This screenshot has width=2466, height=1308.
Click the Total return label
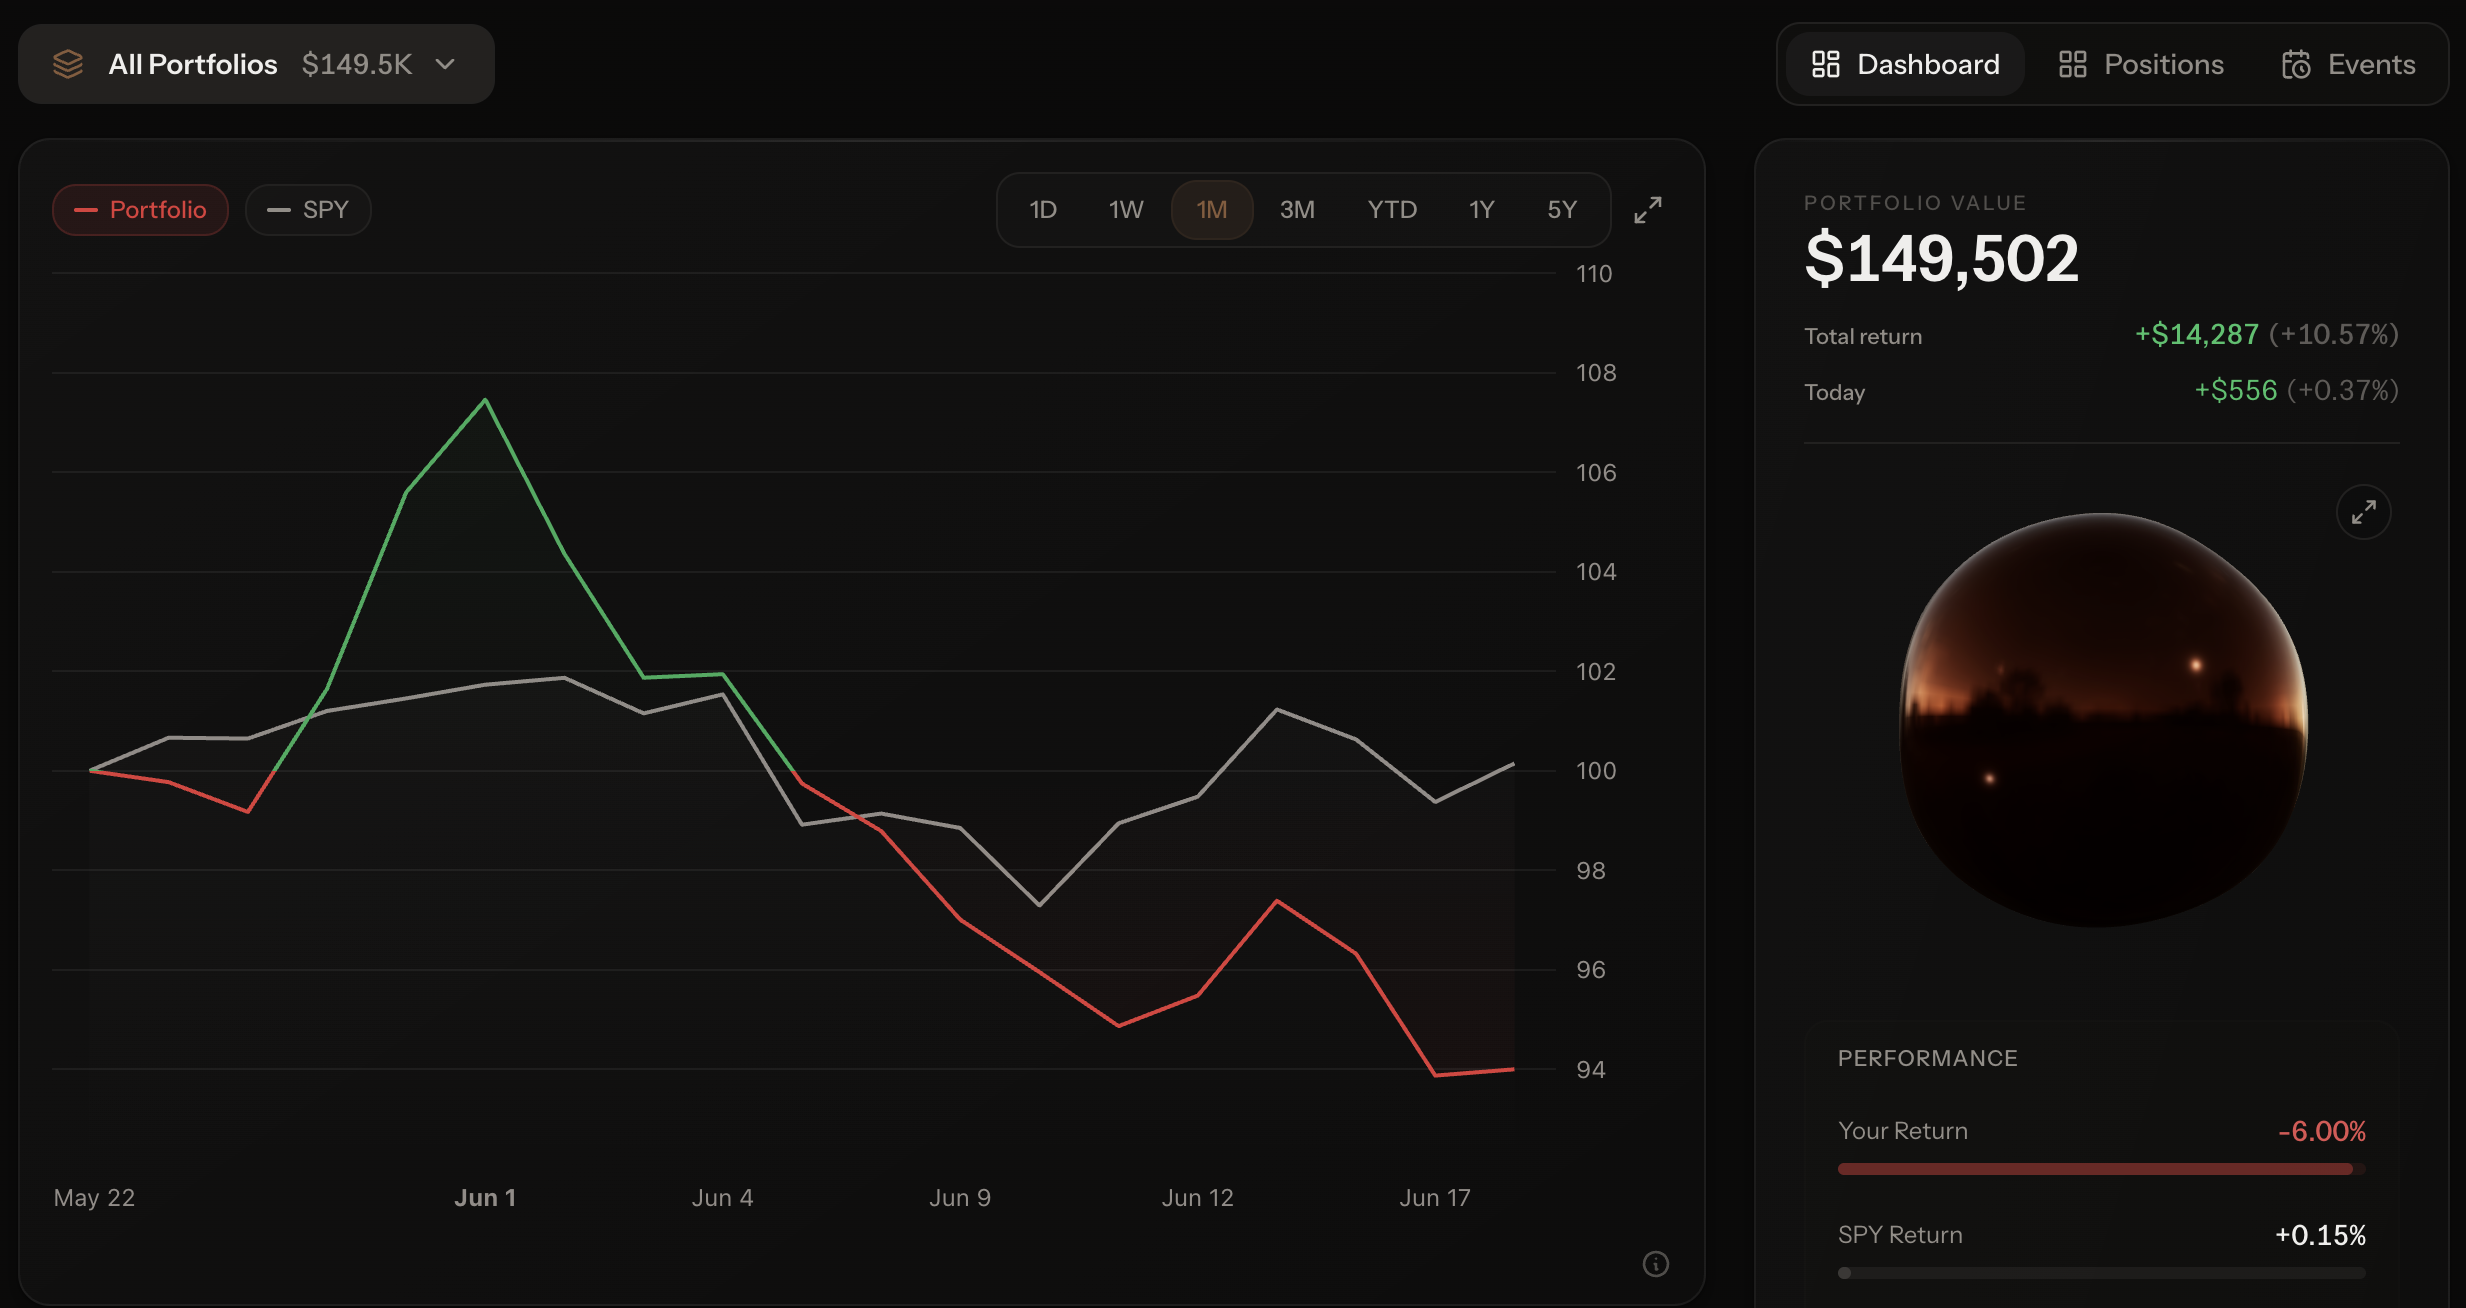(1863, 336)
